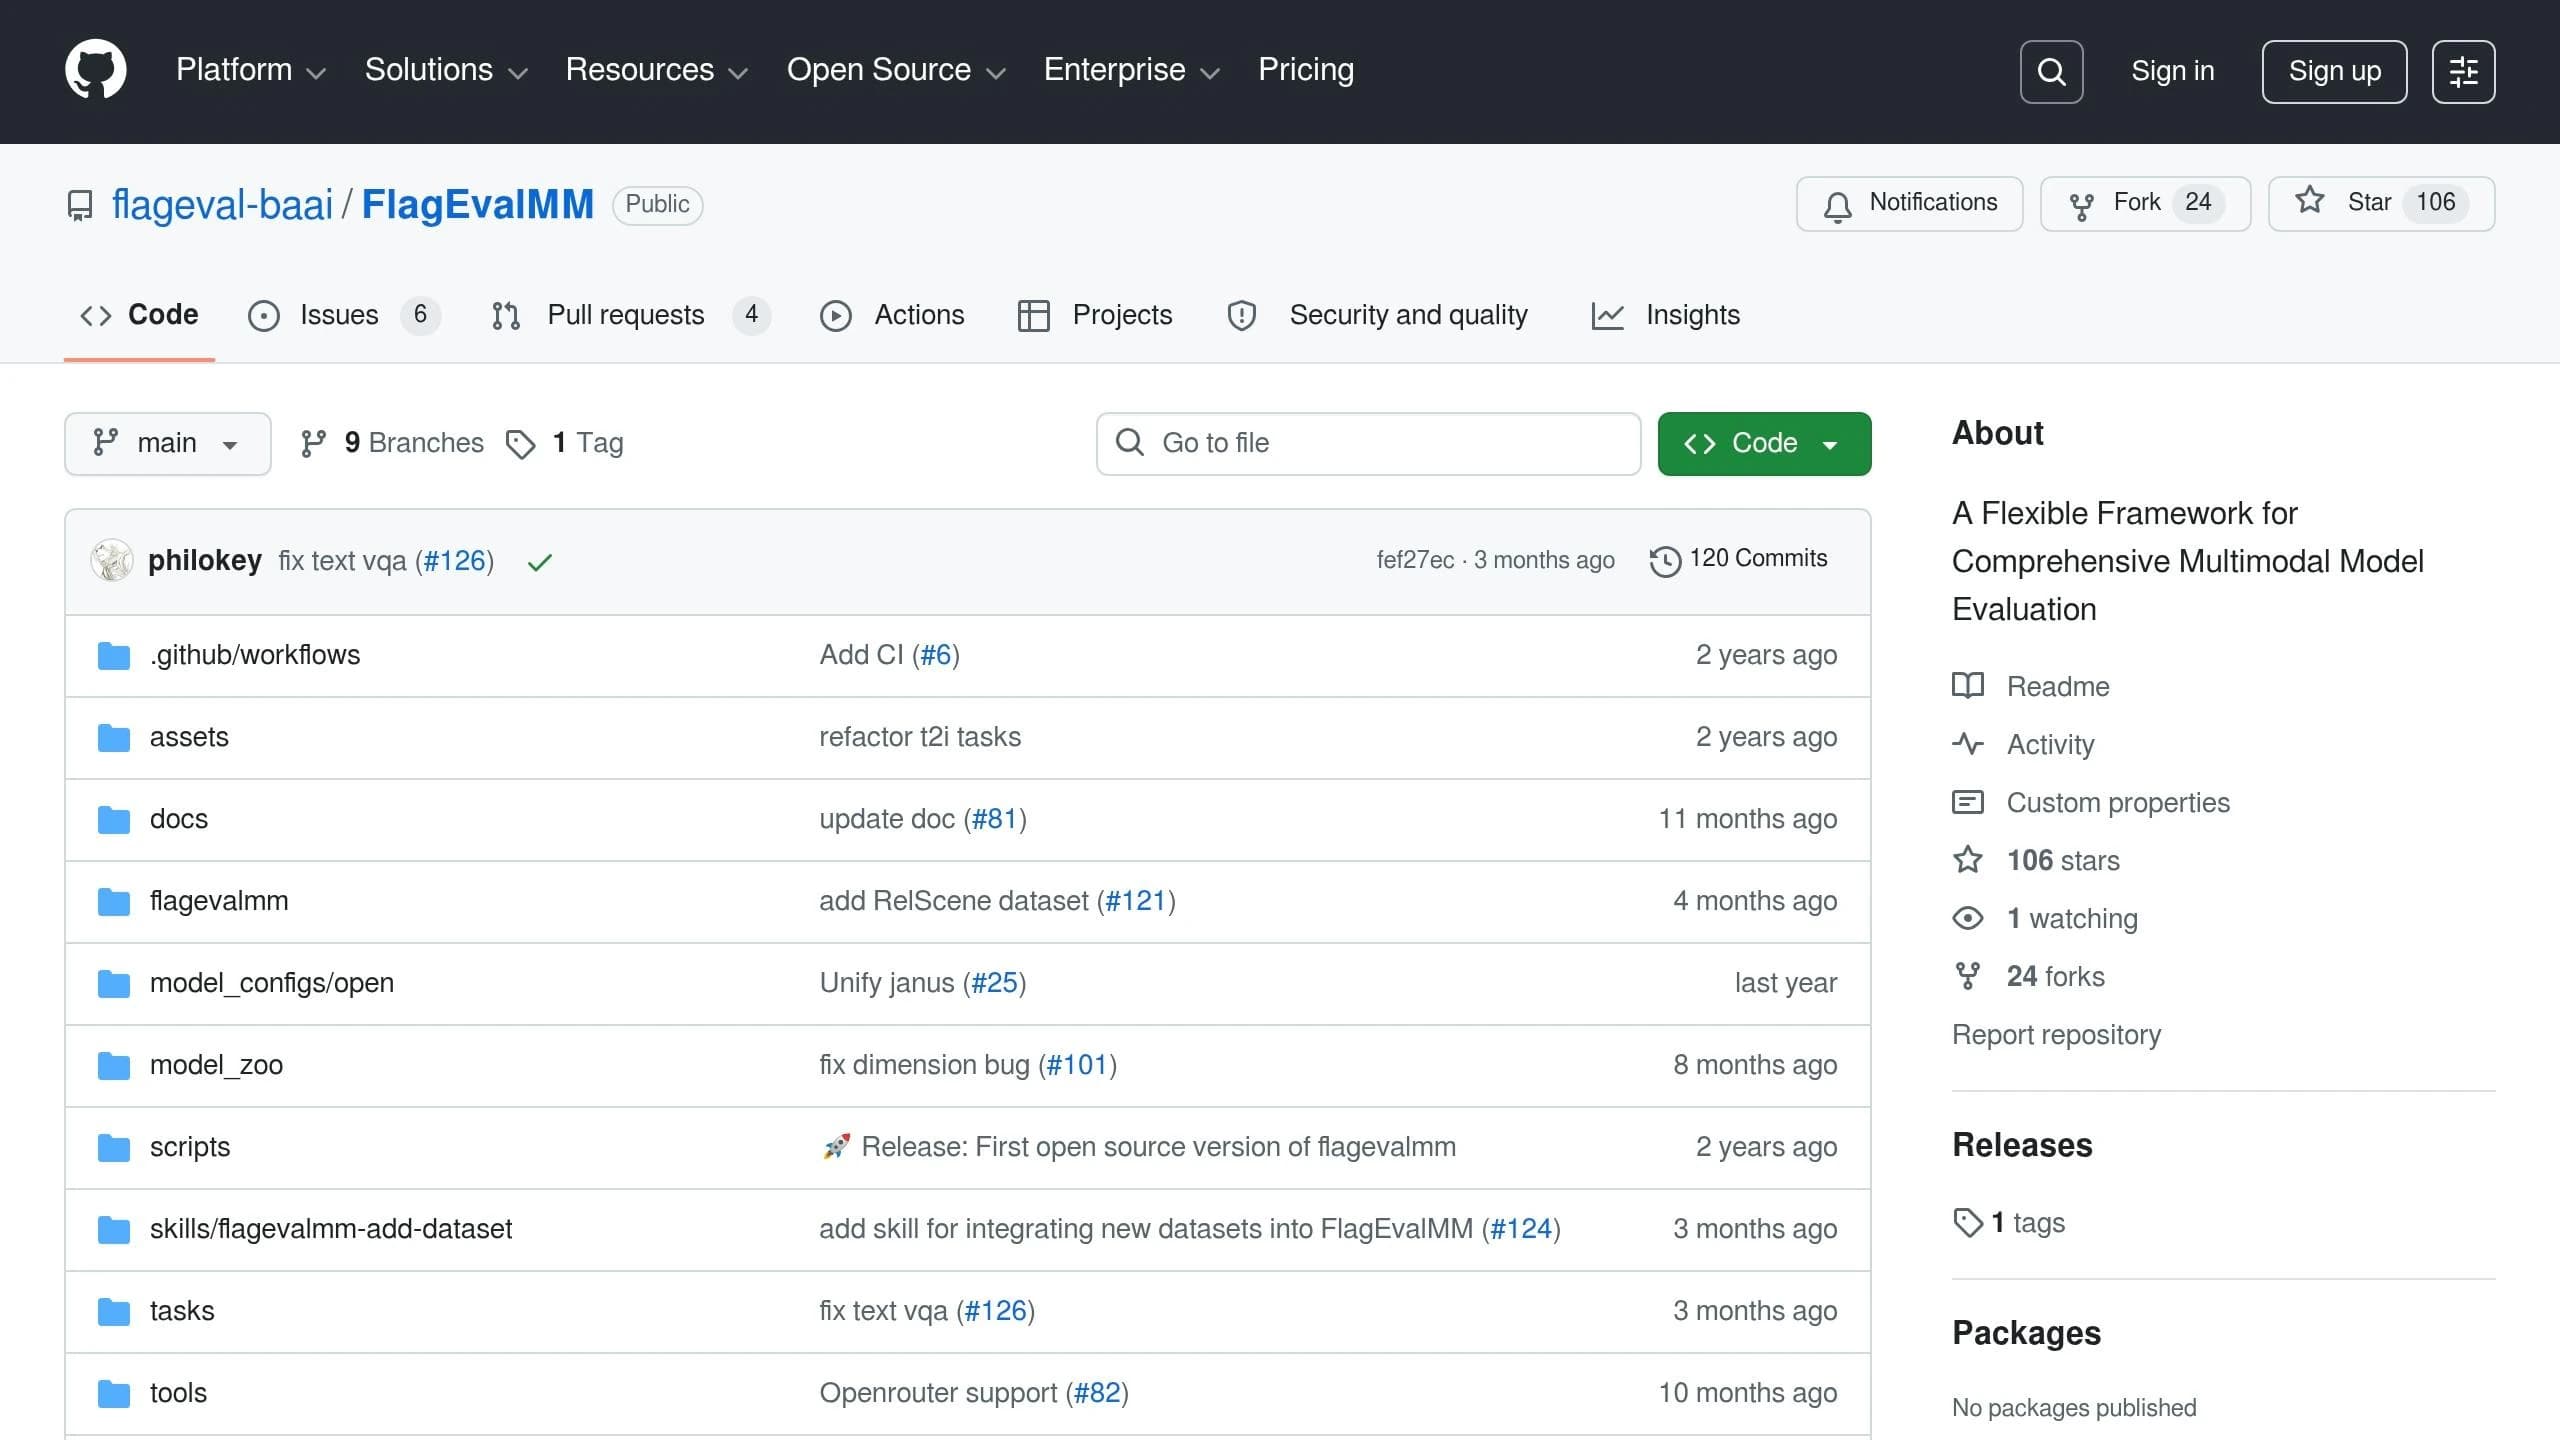Image resolution: width=2560 pixels, height=1440 pixels.
Task: Open the Security and quality tab
Action: tap(1377, 315)
